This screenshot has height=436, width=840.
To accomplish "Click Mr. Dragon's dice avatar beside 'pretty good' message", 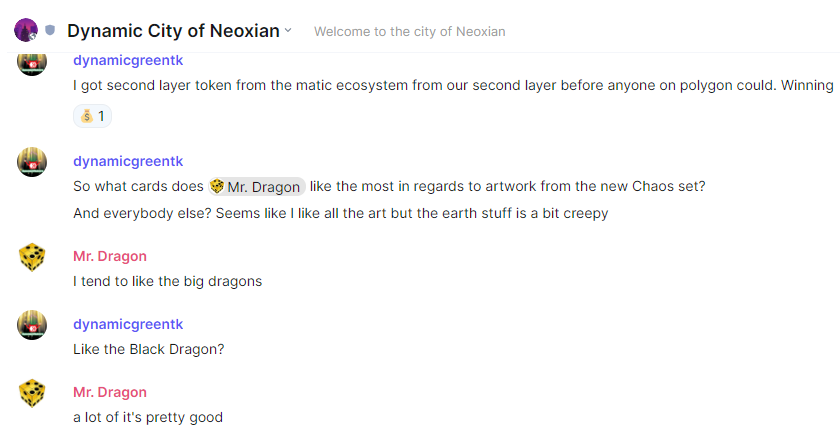I will point(32,393).
